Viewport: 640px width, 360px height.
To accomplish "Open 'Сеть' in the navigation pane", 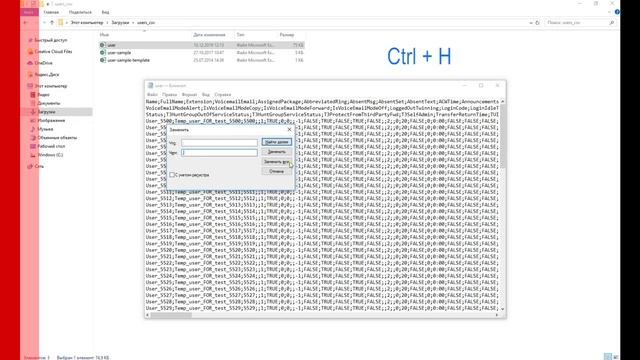I will (39, 167).
